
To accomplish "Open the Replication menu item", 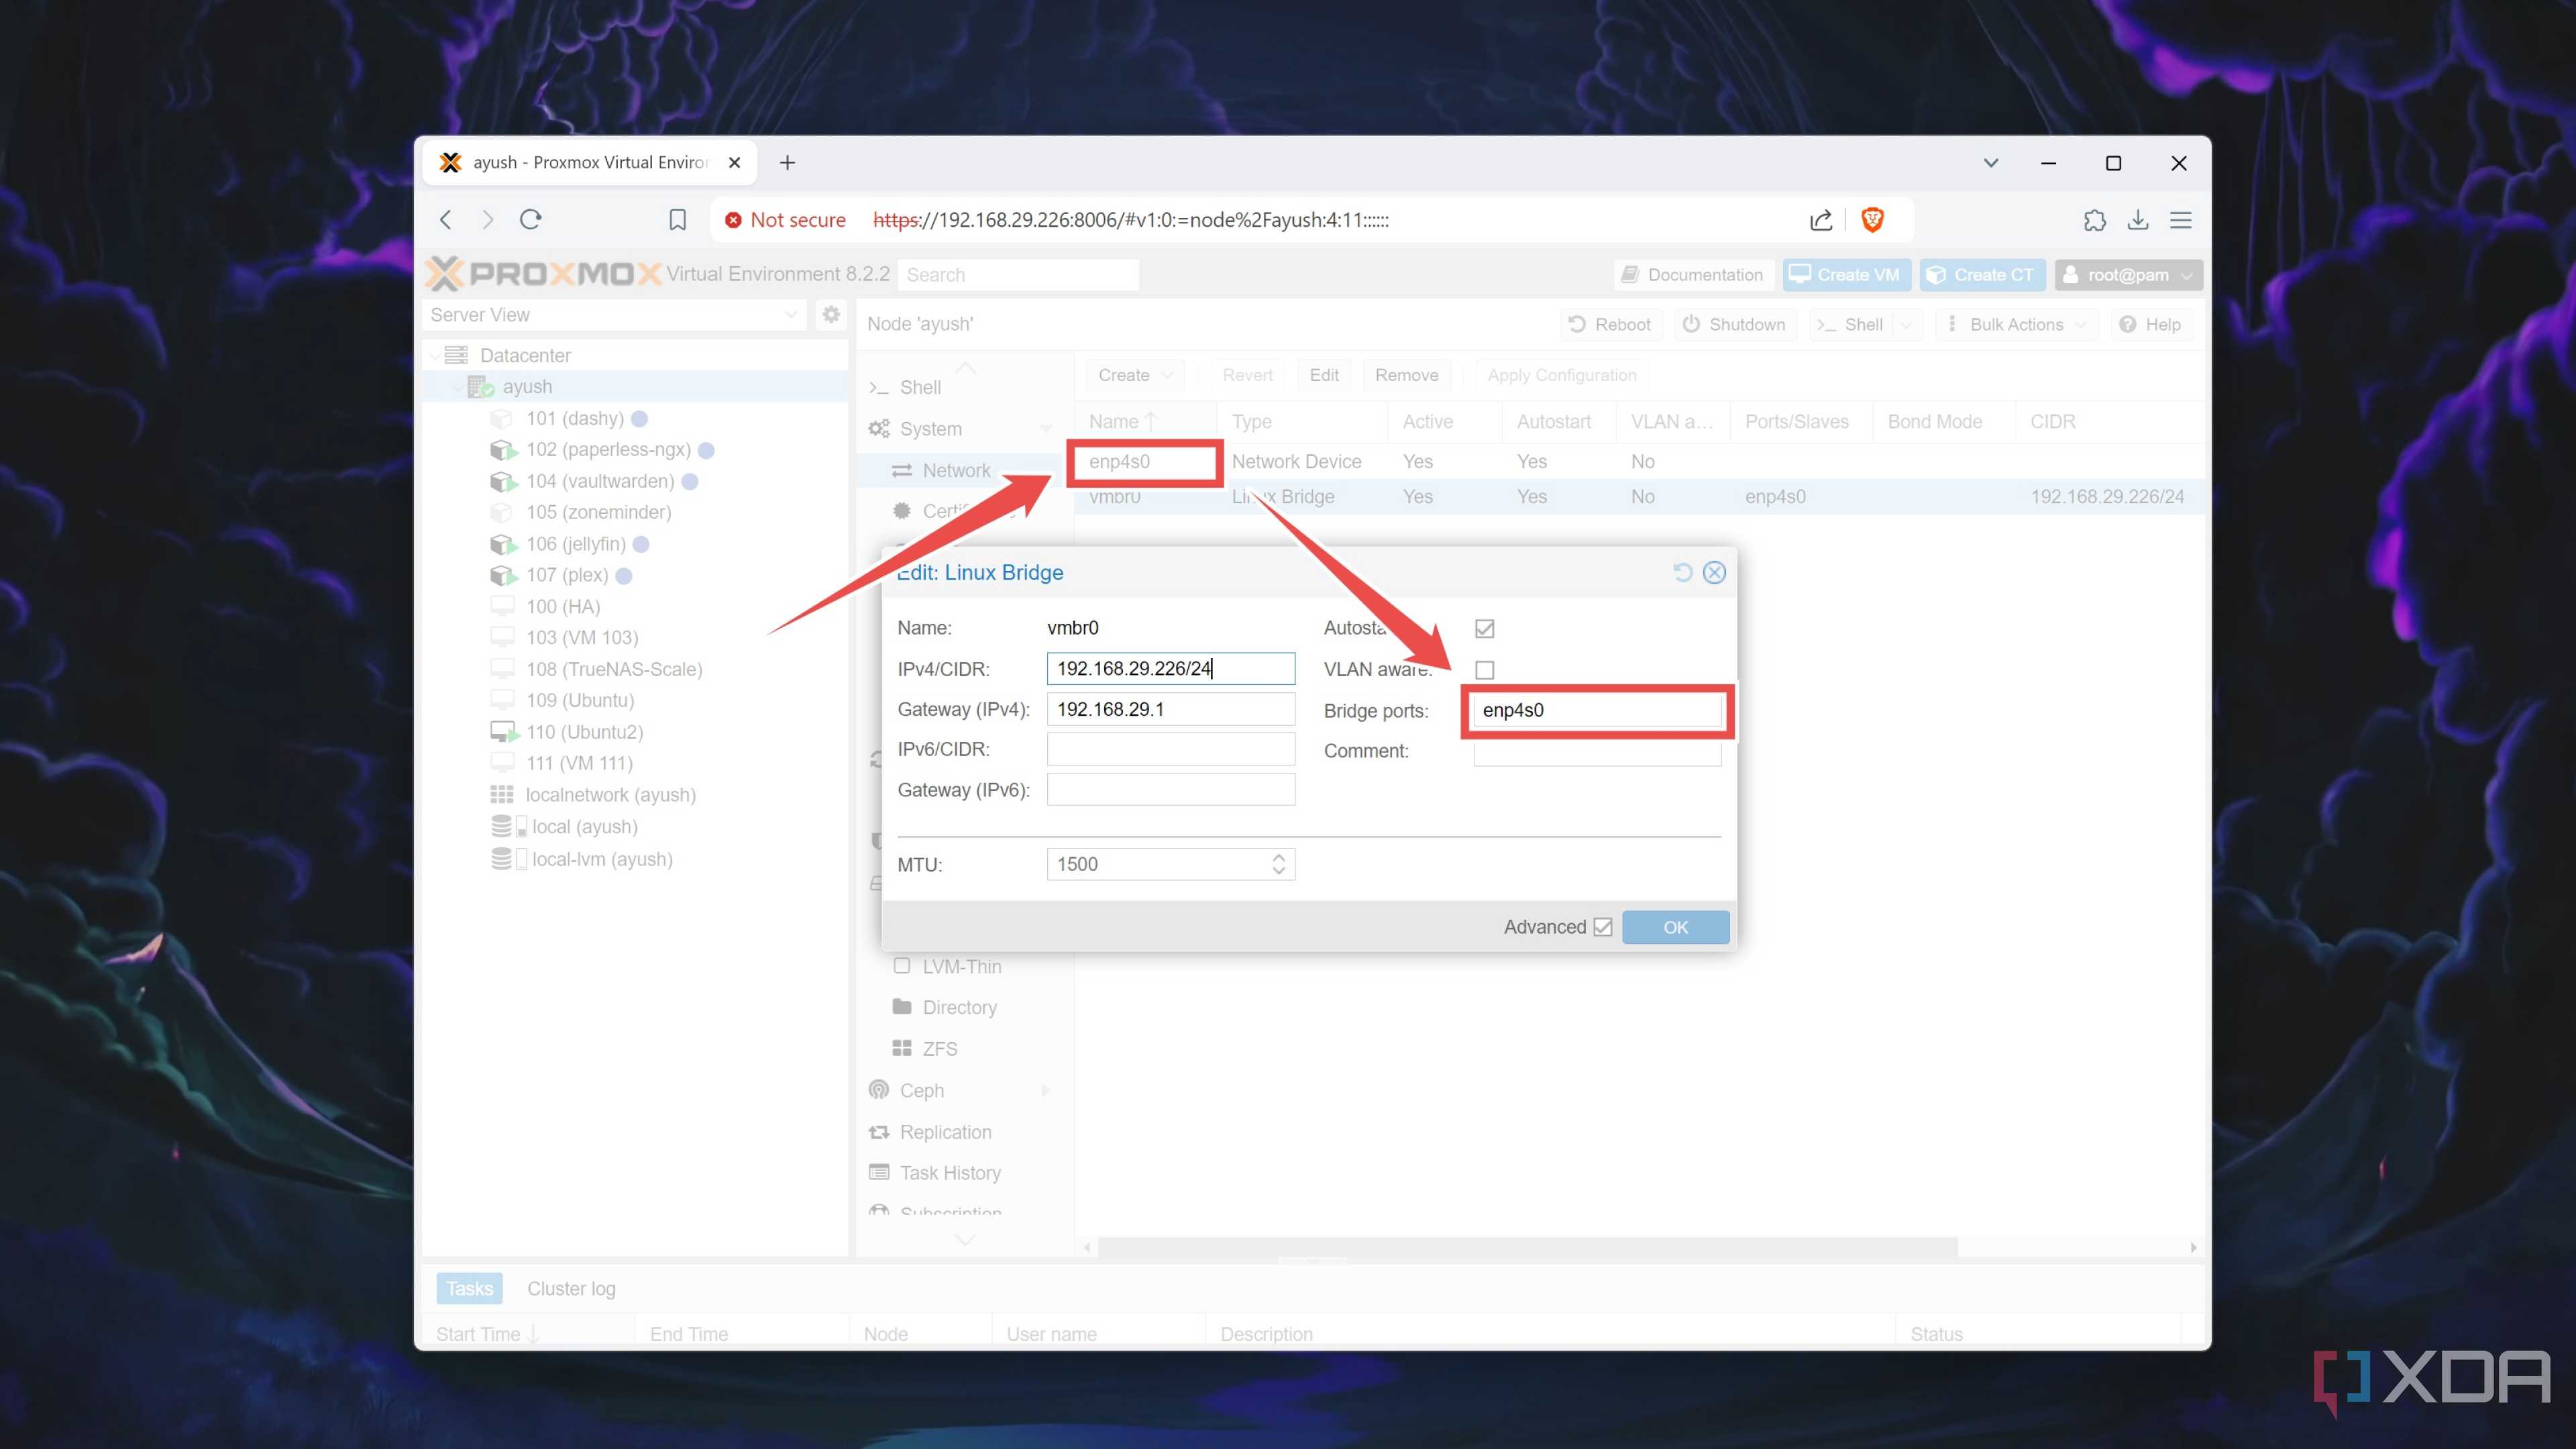I will pyautogui.click(x=931, y=1132).
